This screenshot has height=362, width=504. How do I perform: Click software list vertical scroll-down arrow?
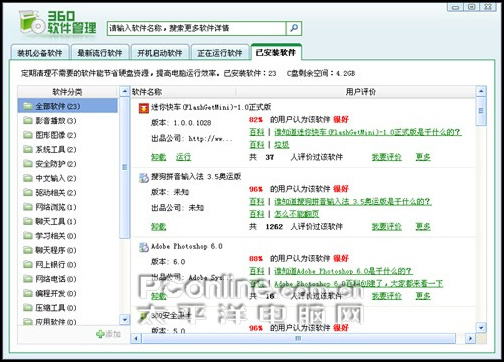click(x=481, y=327)
